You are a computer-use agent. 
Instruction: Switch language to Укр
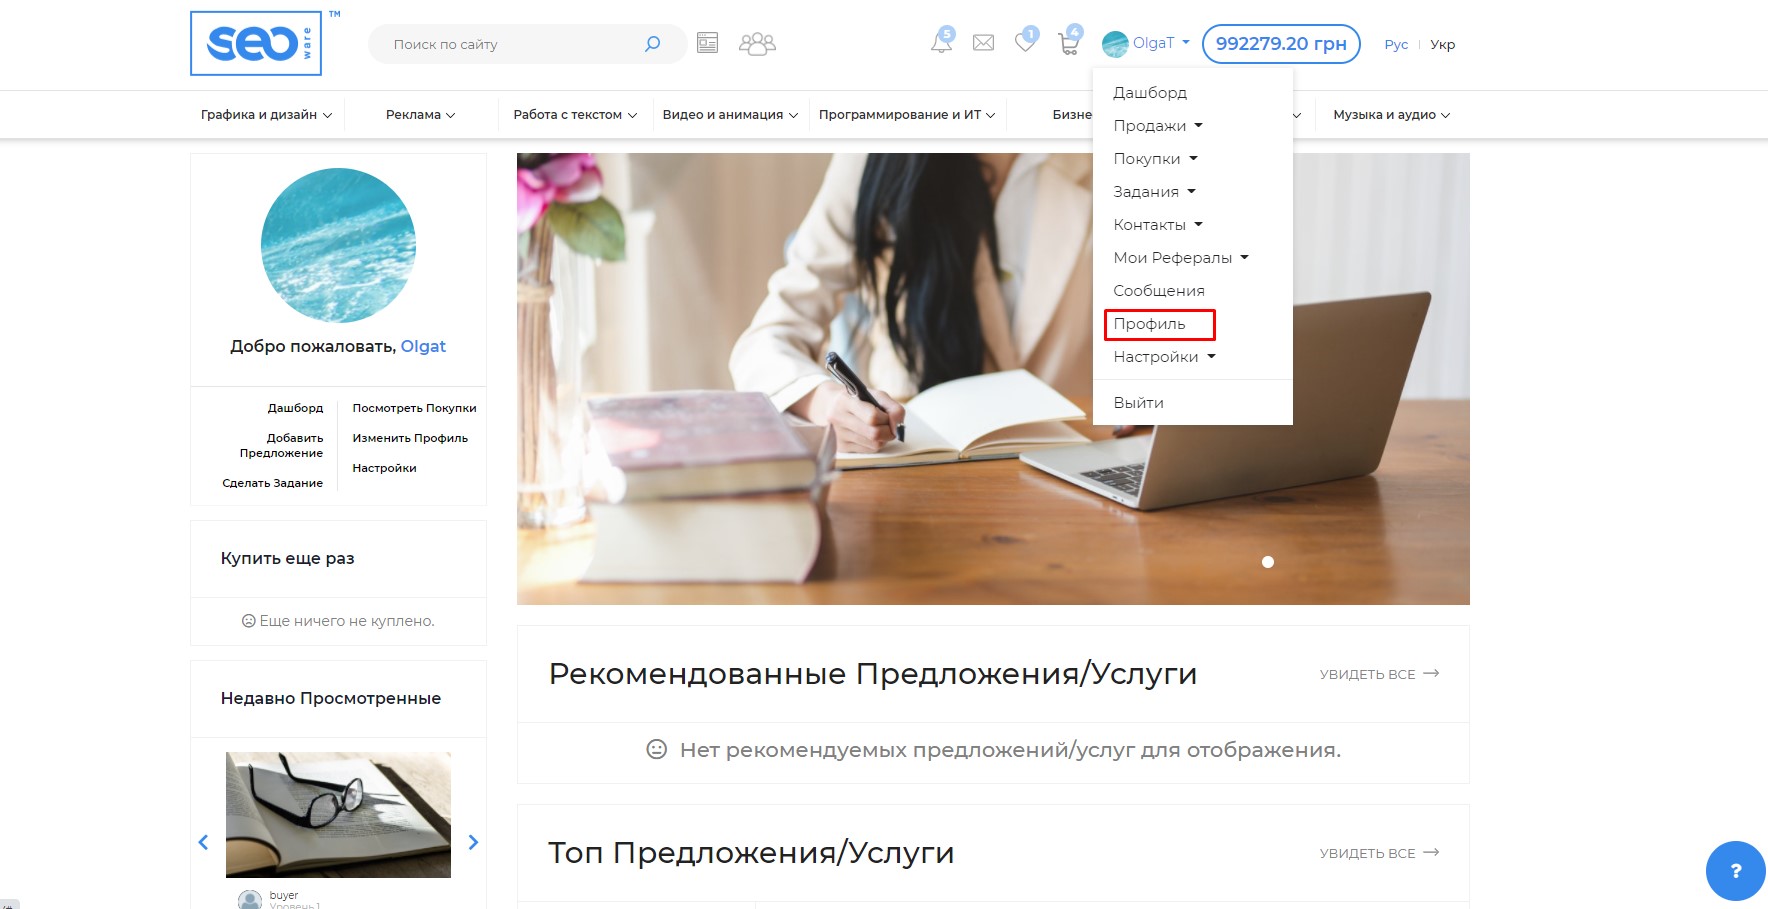(x=1442, y=44)
